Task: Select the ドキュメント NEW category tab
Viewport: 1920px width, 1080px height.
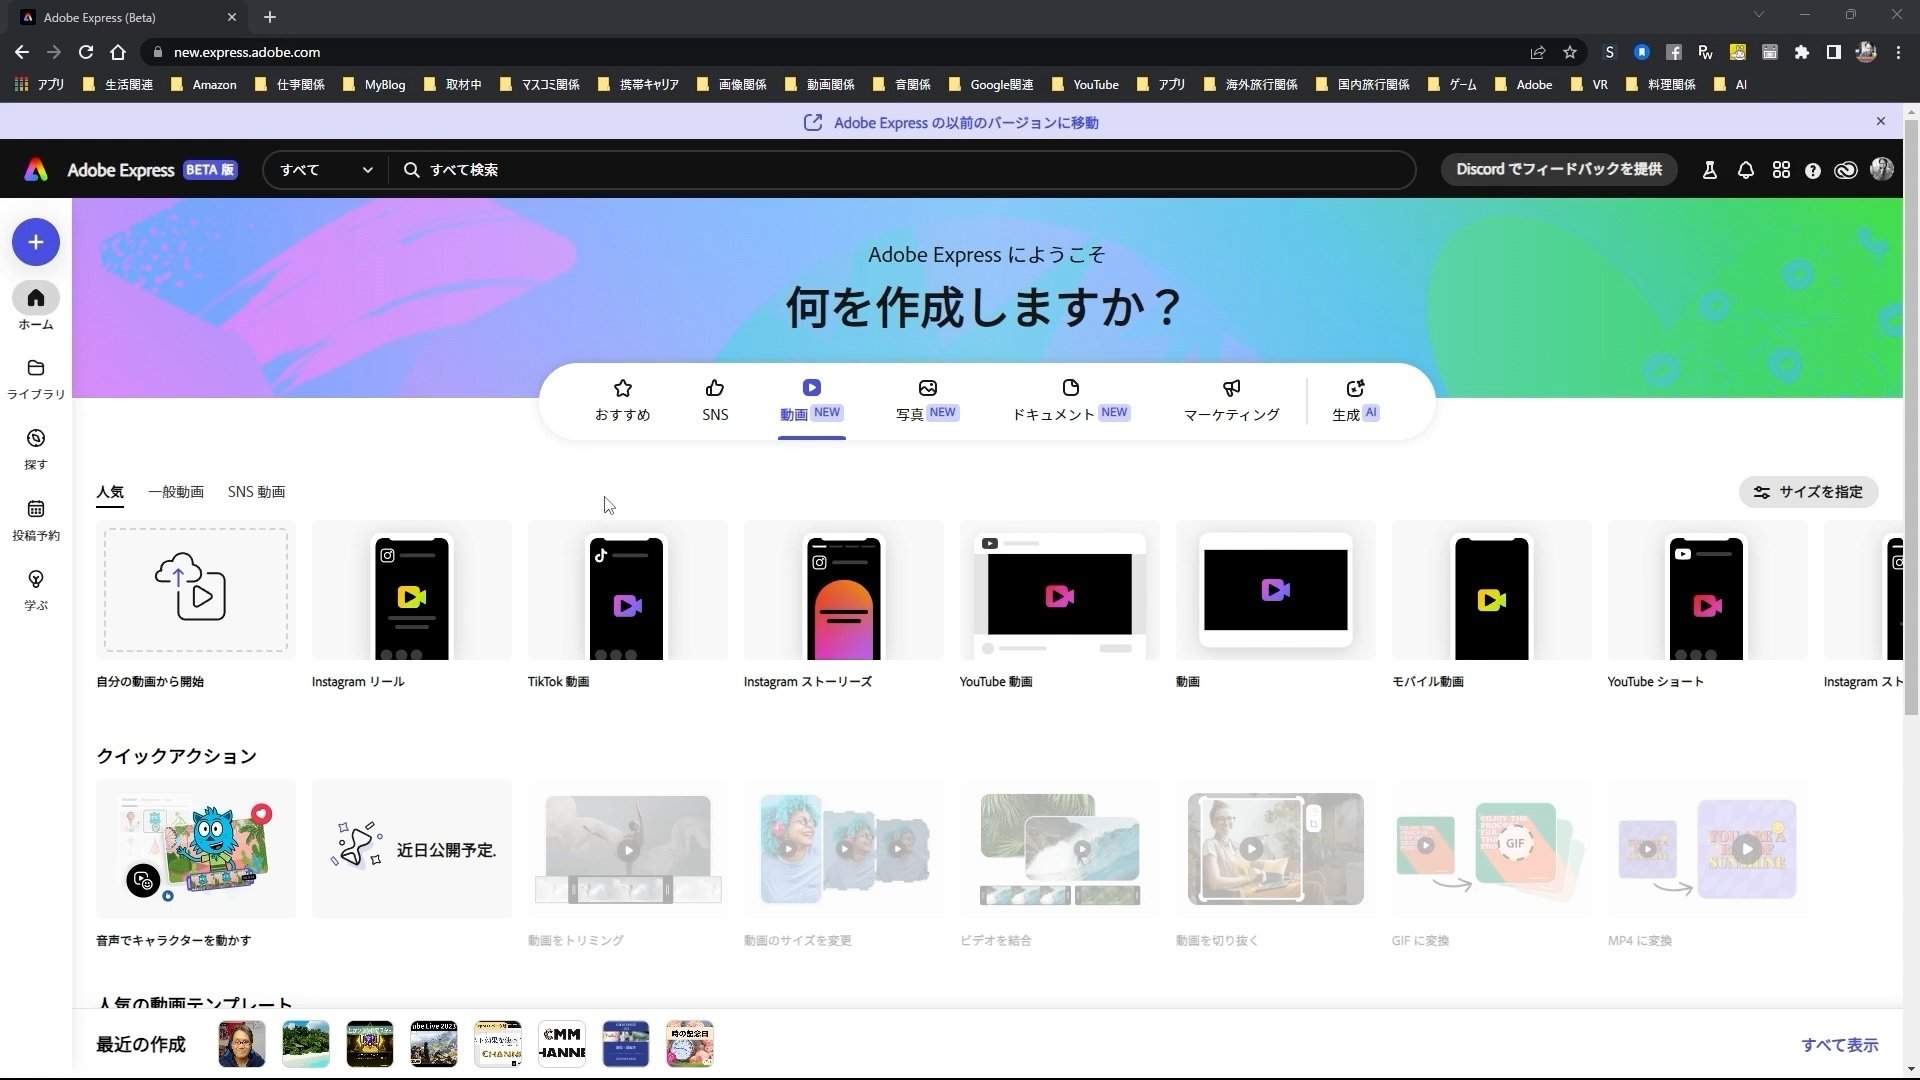Action: pyautogui.click(x=1069, y=400)
